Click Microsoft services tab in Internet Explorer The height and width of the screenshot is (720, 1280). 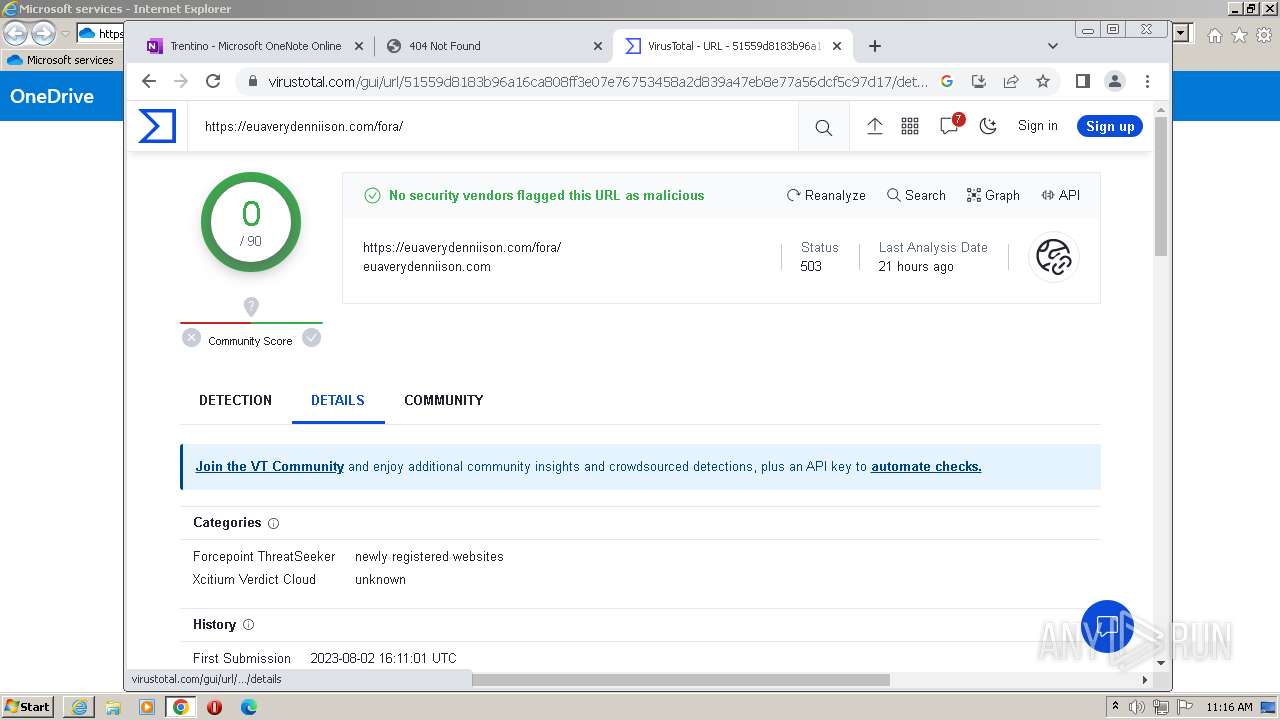pyautogui.click(x=62, y=60)
